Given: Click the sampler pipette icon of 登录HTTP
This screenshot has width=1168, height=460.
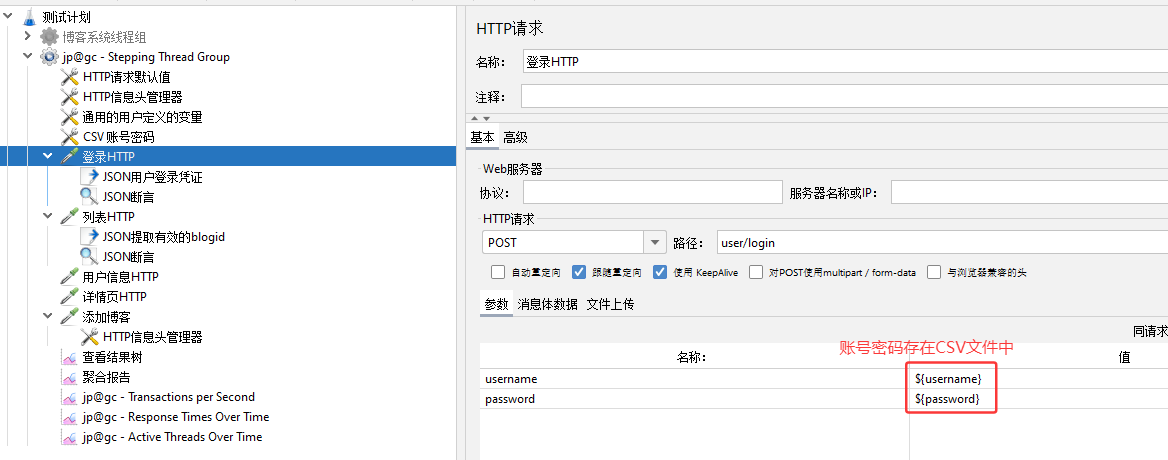Looking at the screenshot, I should (69, 156).
